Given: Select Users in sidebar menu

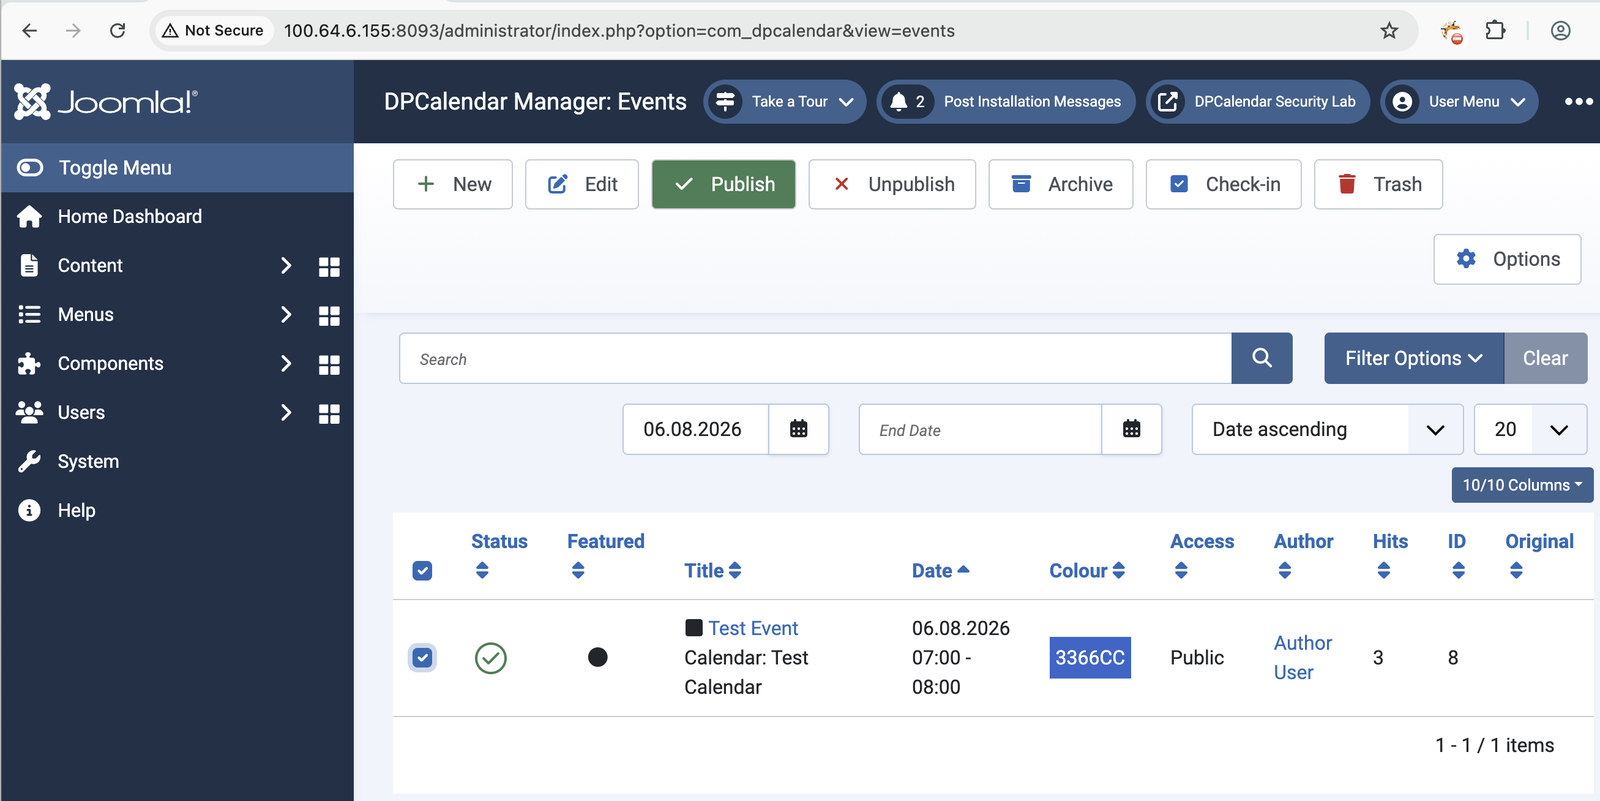Looking at the screenshot, I should [x=81, y=412].
